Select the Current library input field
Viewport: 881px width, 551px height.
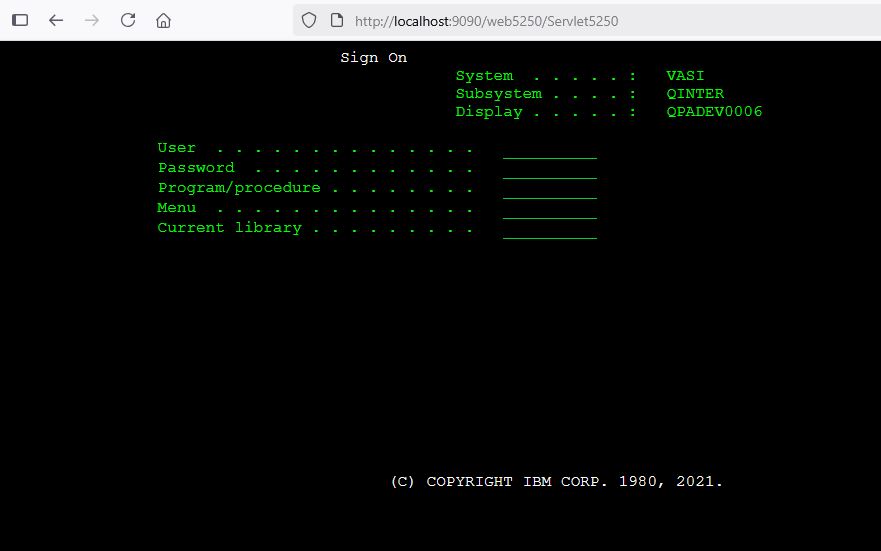549,229
